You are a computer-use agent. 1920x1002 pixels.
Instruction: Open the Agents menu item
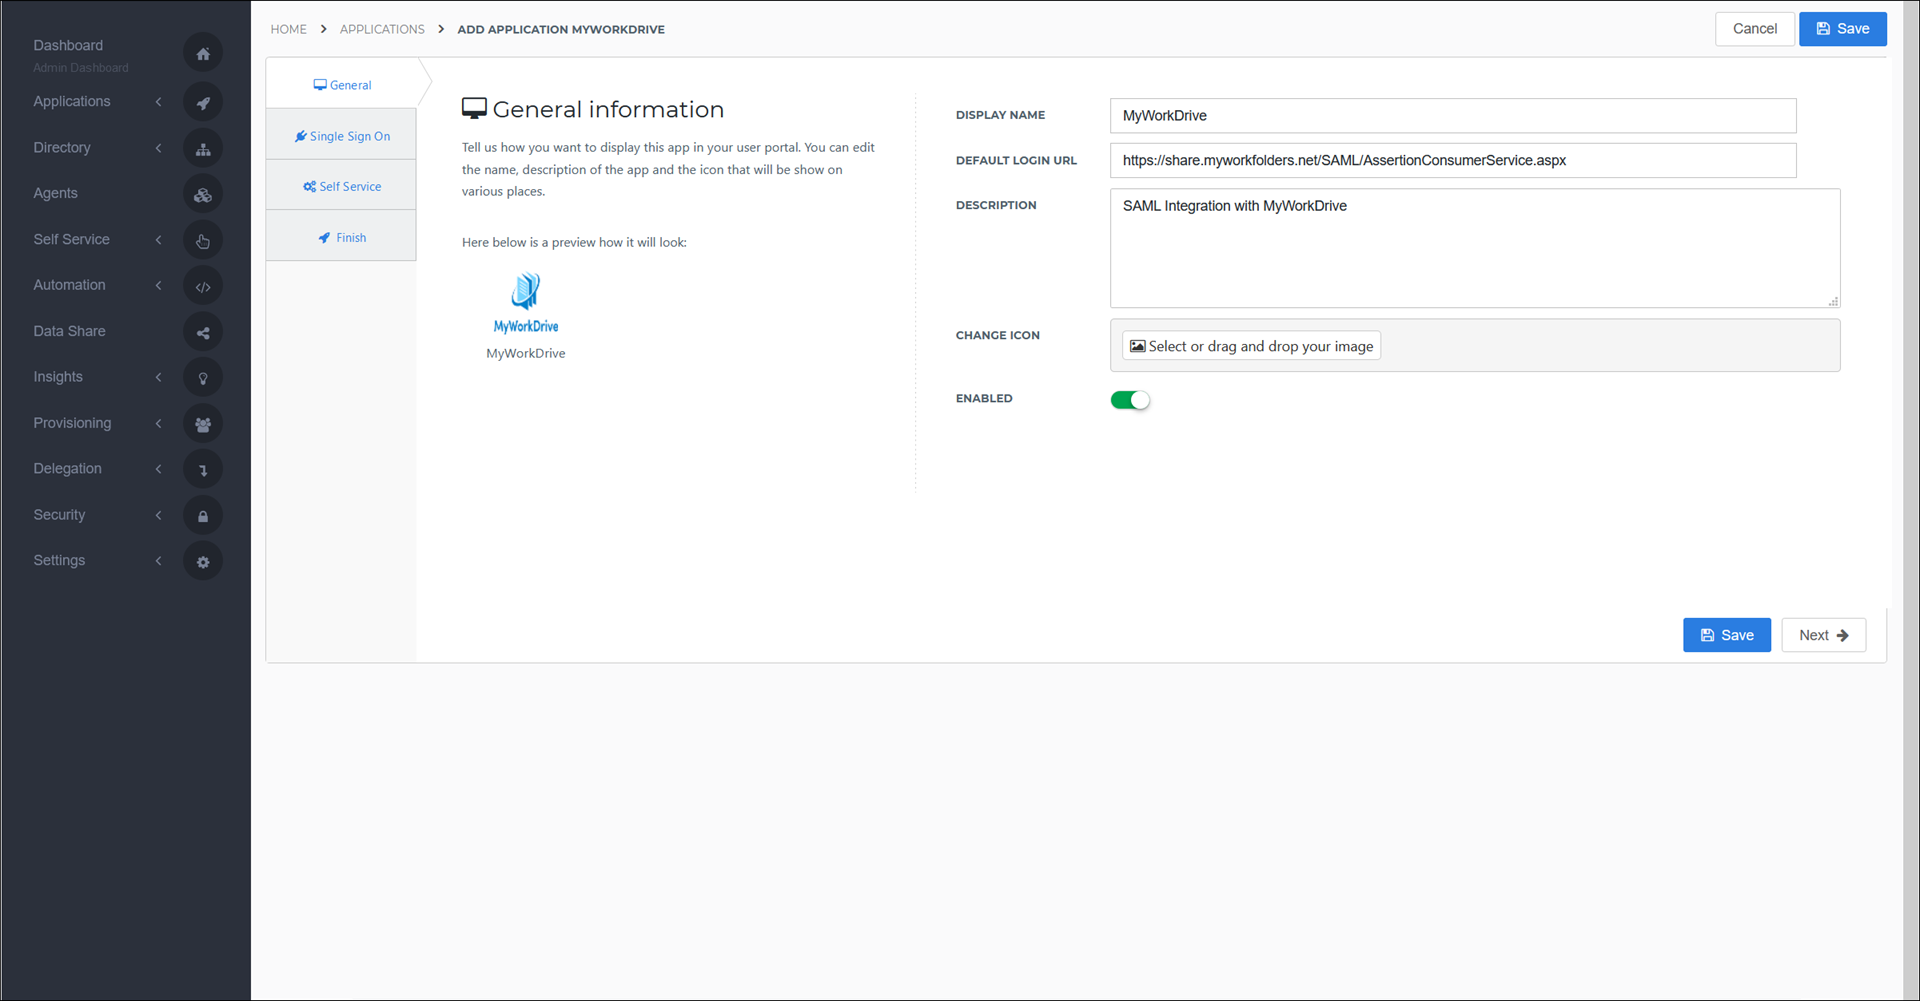(x=55, y=194)
